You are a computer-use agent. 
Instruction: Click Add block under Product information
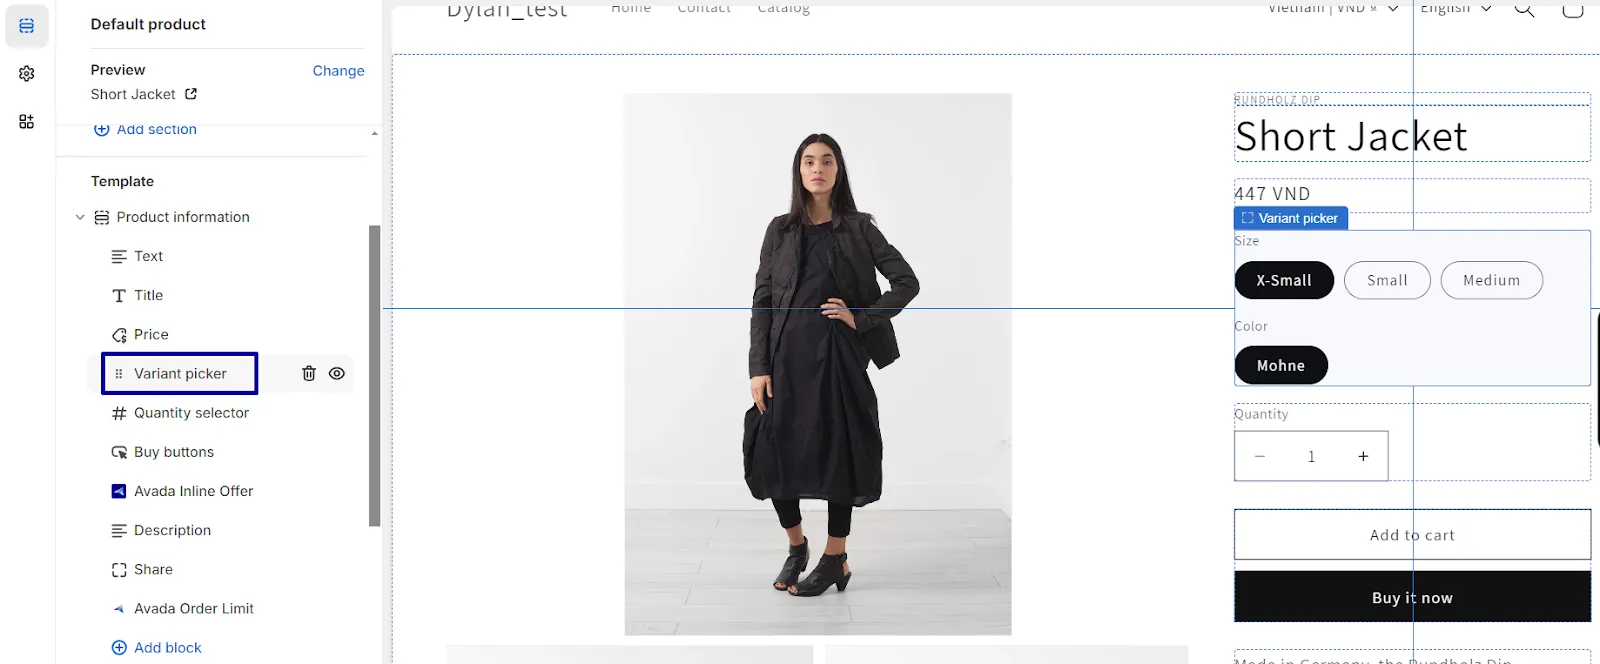156,648
